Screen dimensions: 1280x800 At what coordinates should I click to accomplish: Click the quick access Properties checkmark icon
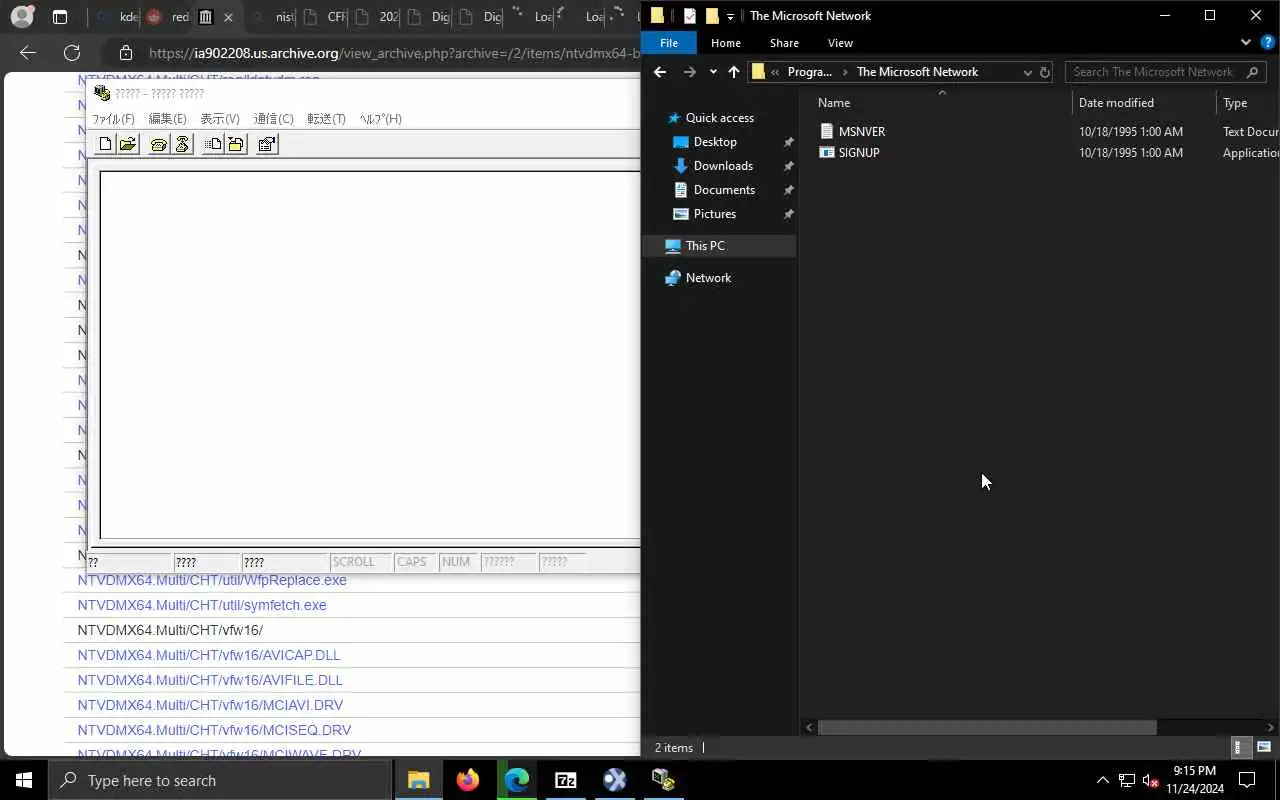(x=690, y=16)
